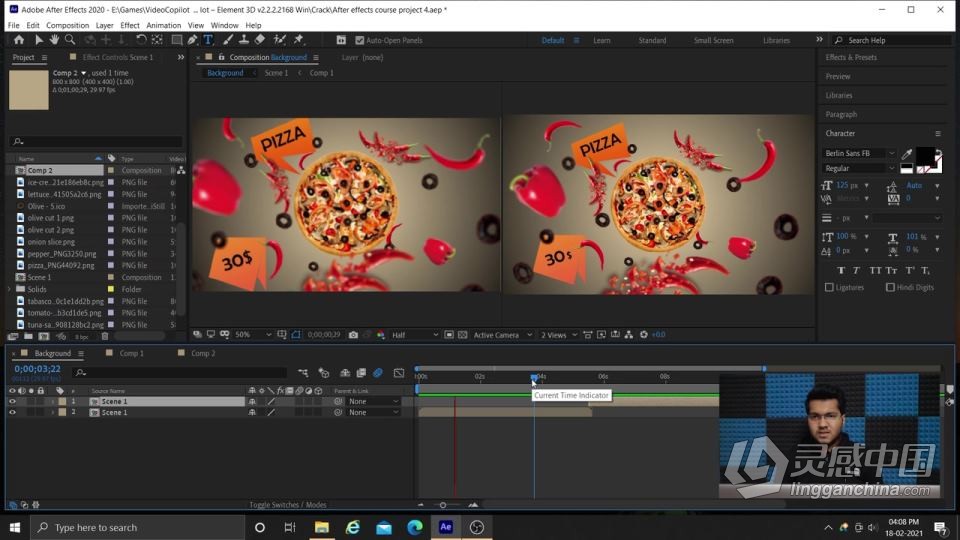Switch to the Comp 1 timeline tab
The image size is (960, 540).
click(x=131, y=353)
